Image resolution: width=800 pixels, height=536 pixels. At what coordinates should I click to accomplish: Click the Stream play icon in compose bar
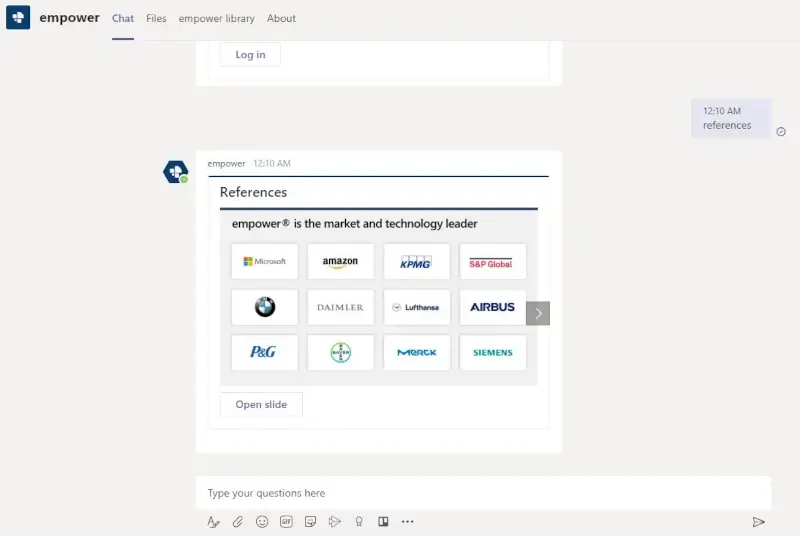334,522
